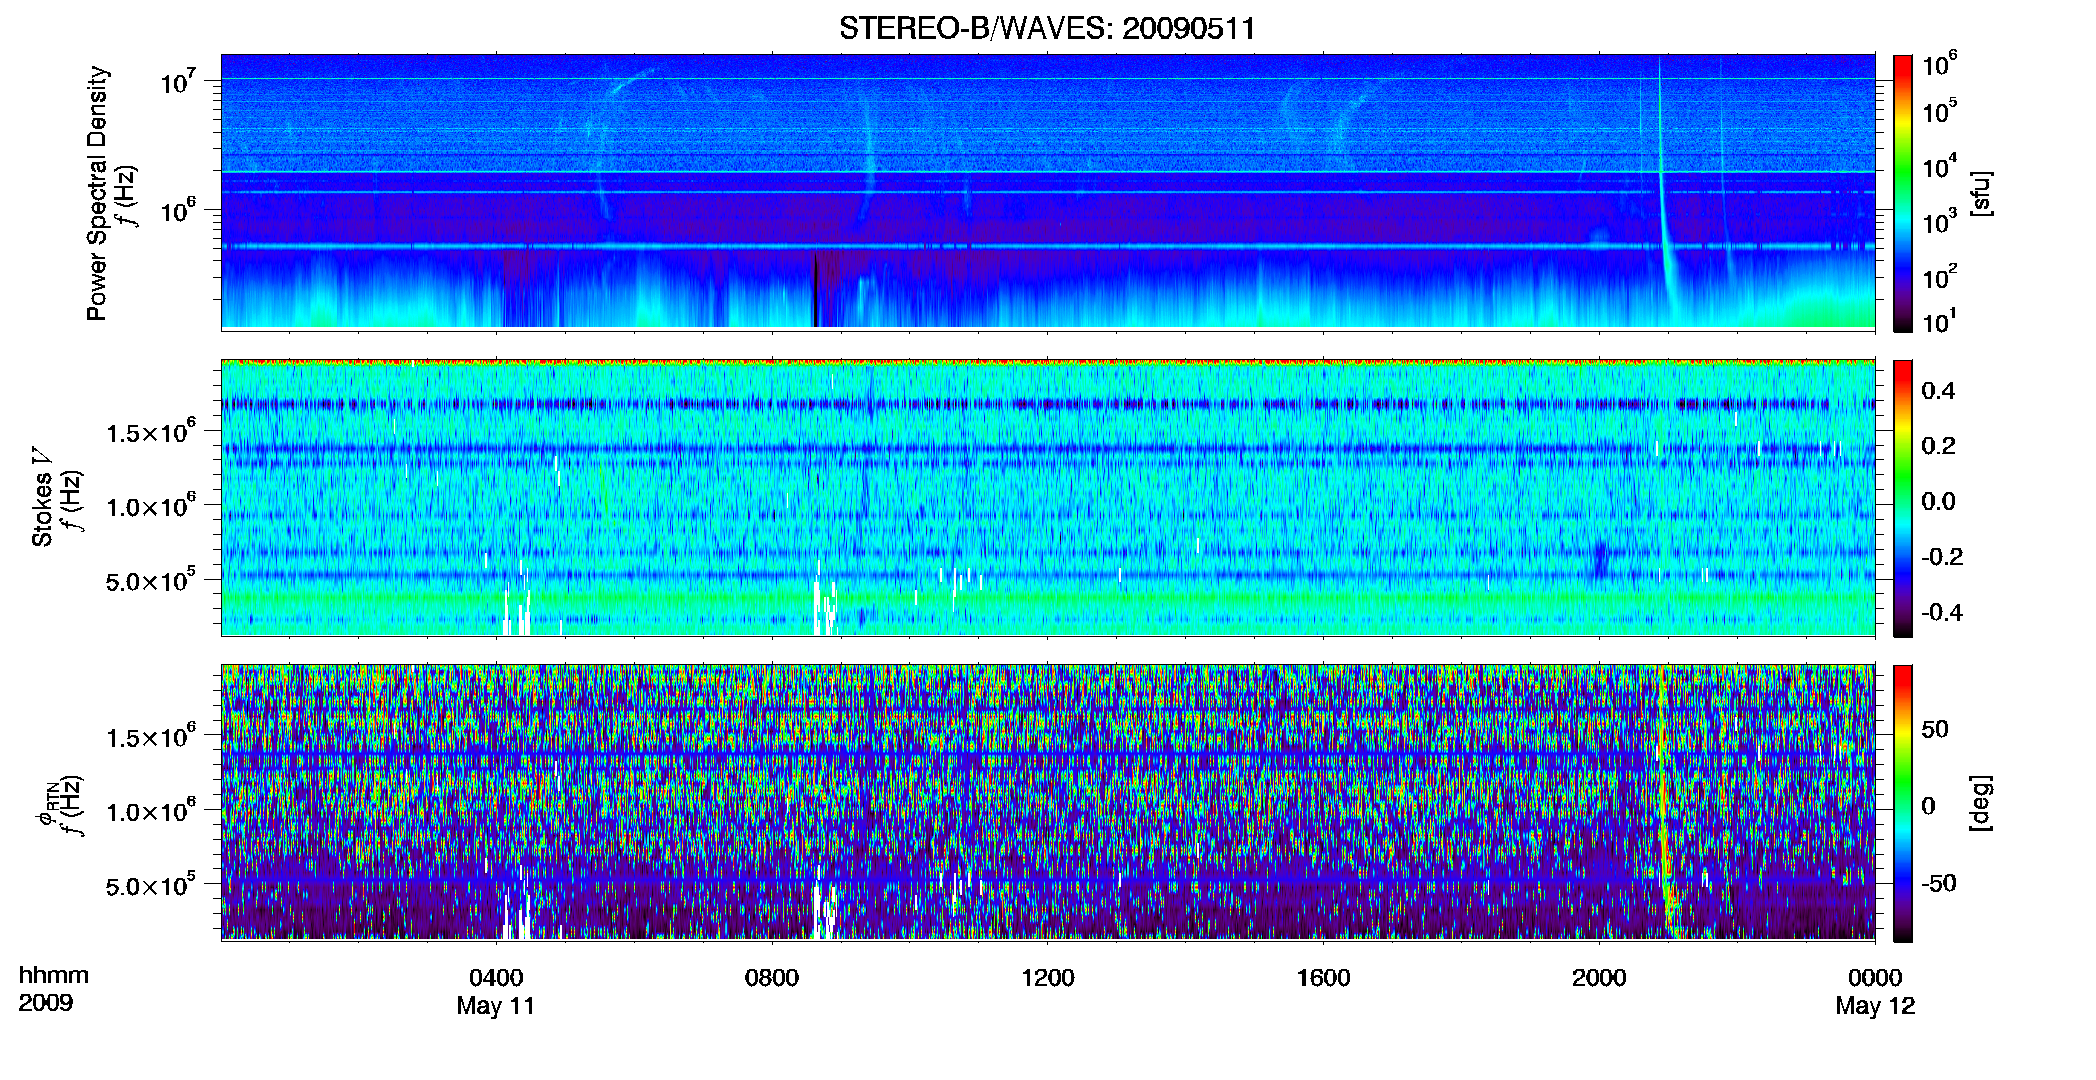
Task: Click the 10^1 label on sfu colorbar
Action: pos(1939,322)
